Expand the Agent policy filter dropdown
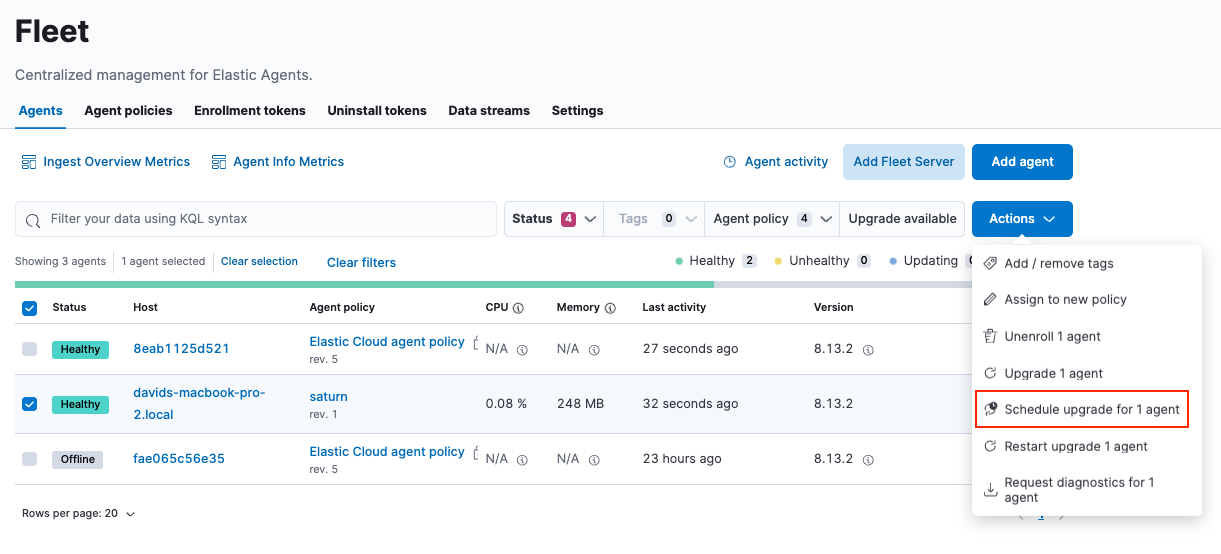This screenshot has height=554, width=1221. pyautogui.click(x=774, y=219)
